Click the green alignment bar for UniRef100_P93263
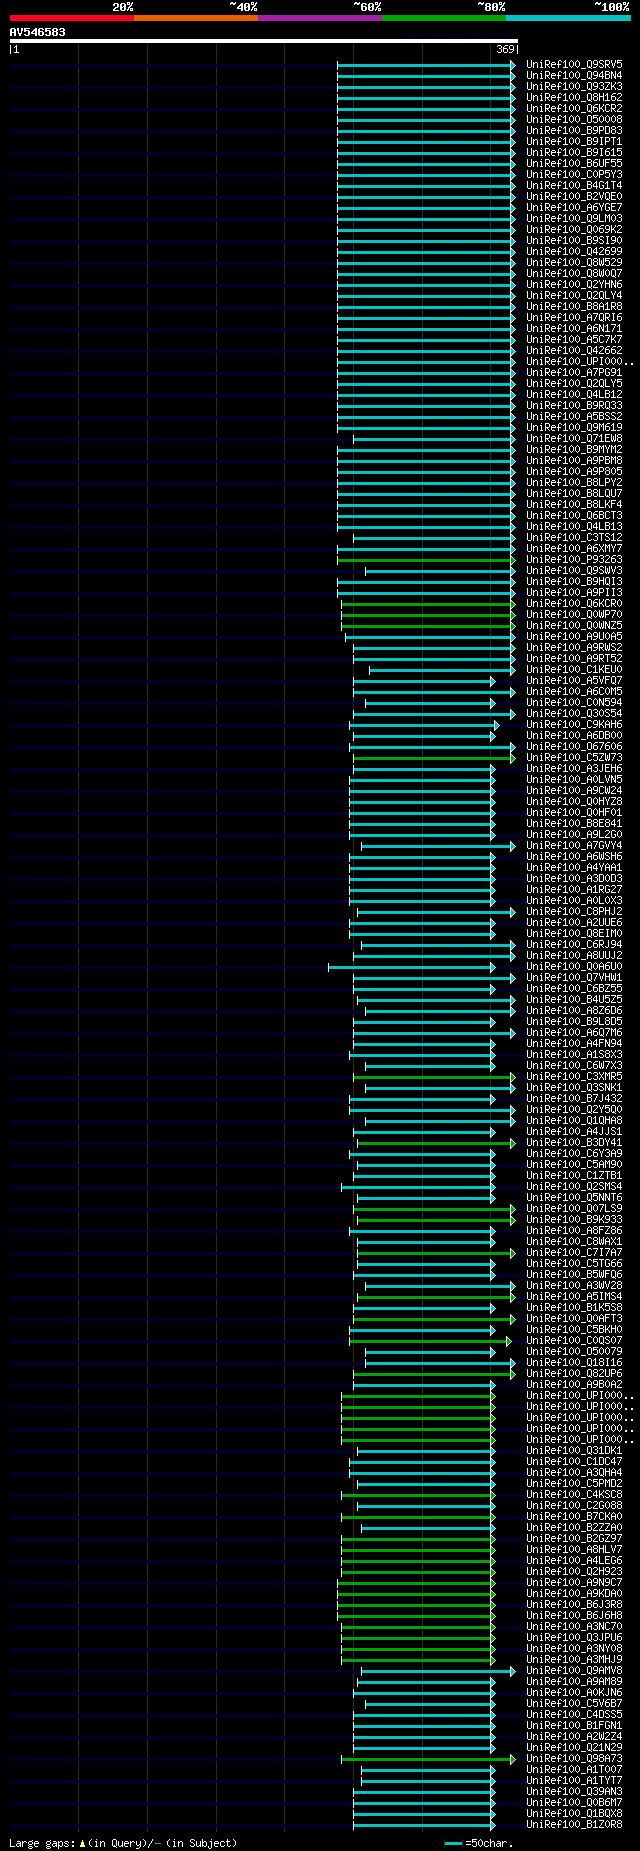The width and height of the screenshot is (640, 1851). coord(426,559)
